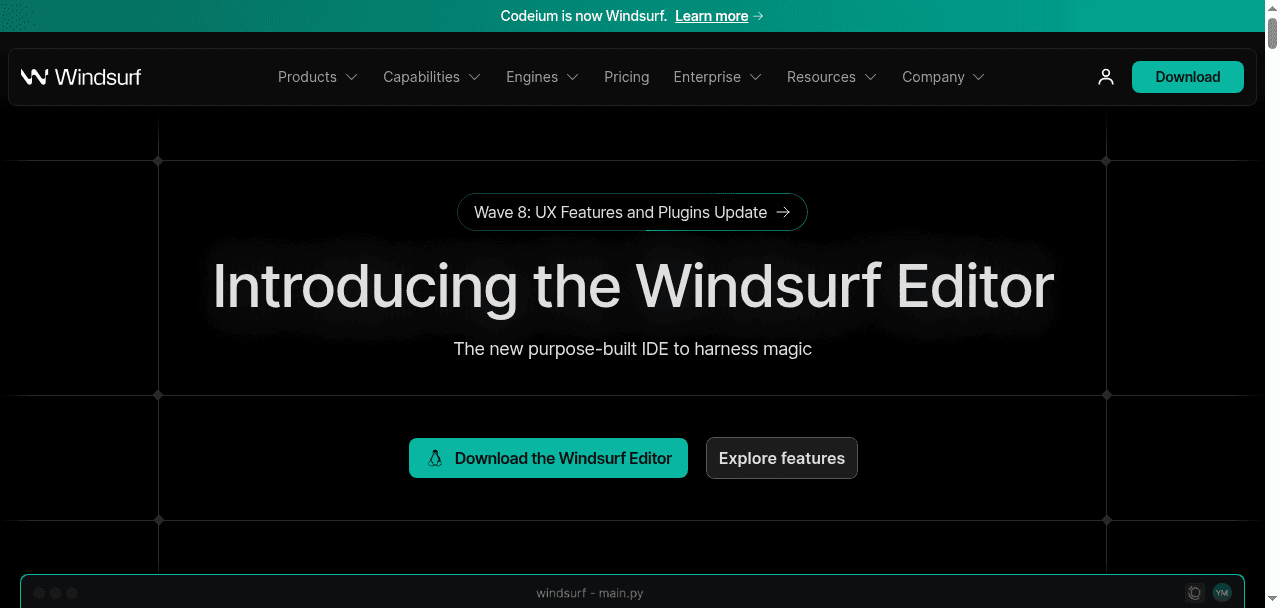Follow the Learn more link in top banner

(x=711, y=16)
